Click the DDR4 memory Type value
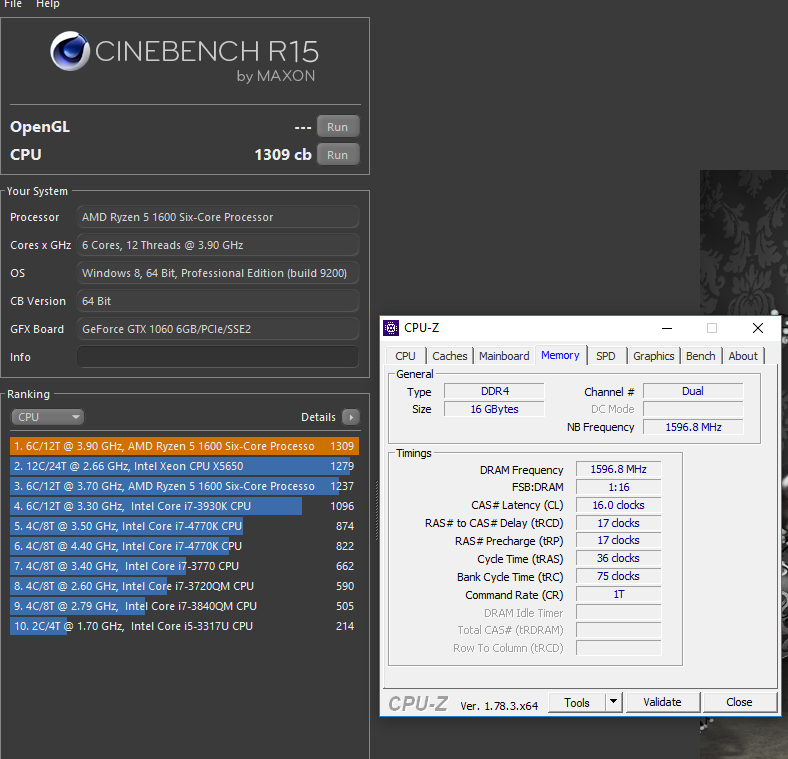Viewport: 788px width, 759px height. tap(495, 391)
